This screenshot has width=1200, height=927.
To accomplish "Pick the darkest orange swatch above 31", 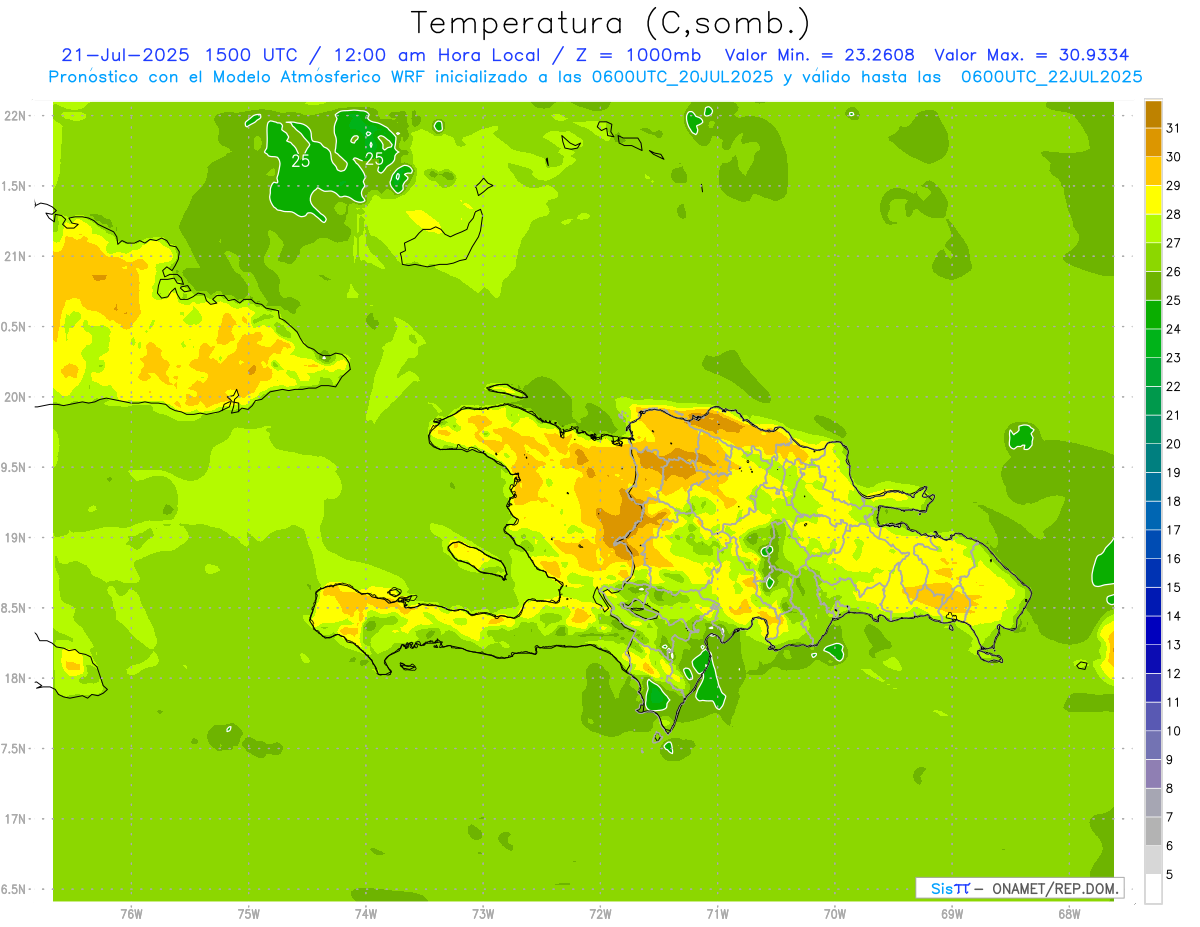I will coord(1153,114).
